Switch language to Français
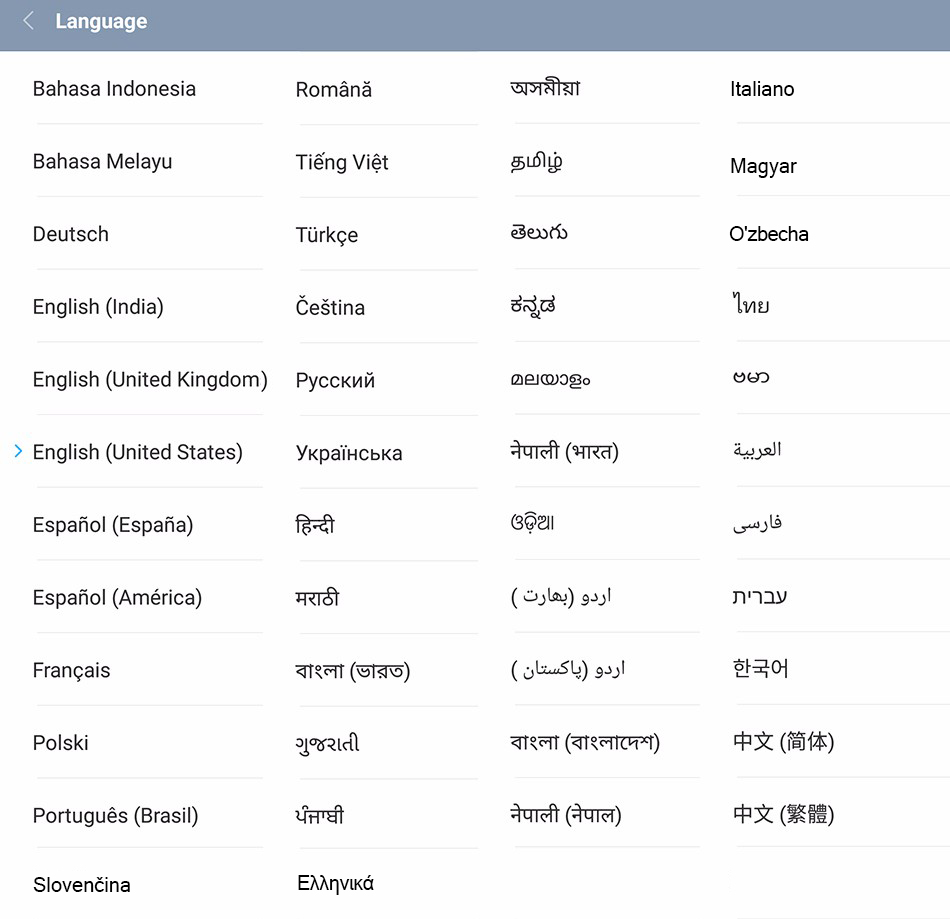This screenshot has width=950, height=919. (72, 670)
